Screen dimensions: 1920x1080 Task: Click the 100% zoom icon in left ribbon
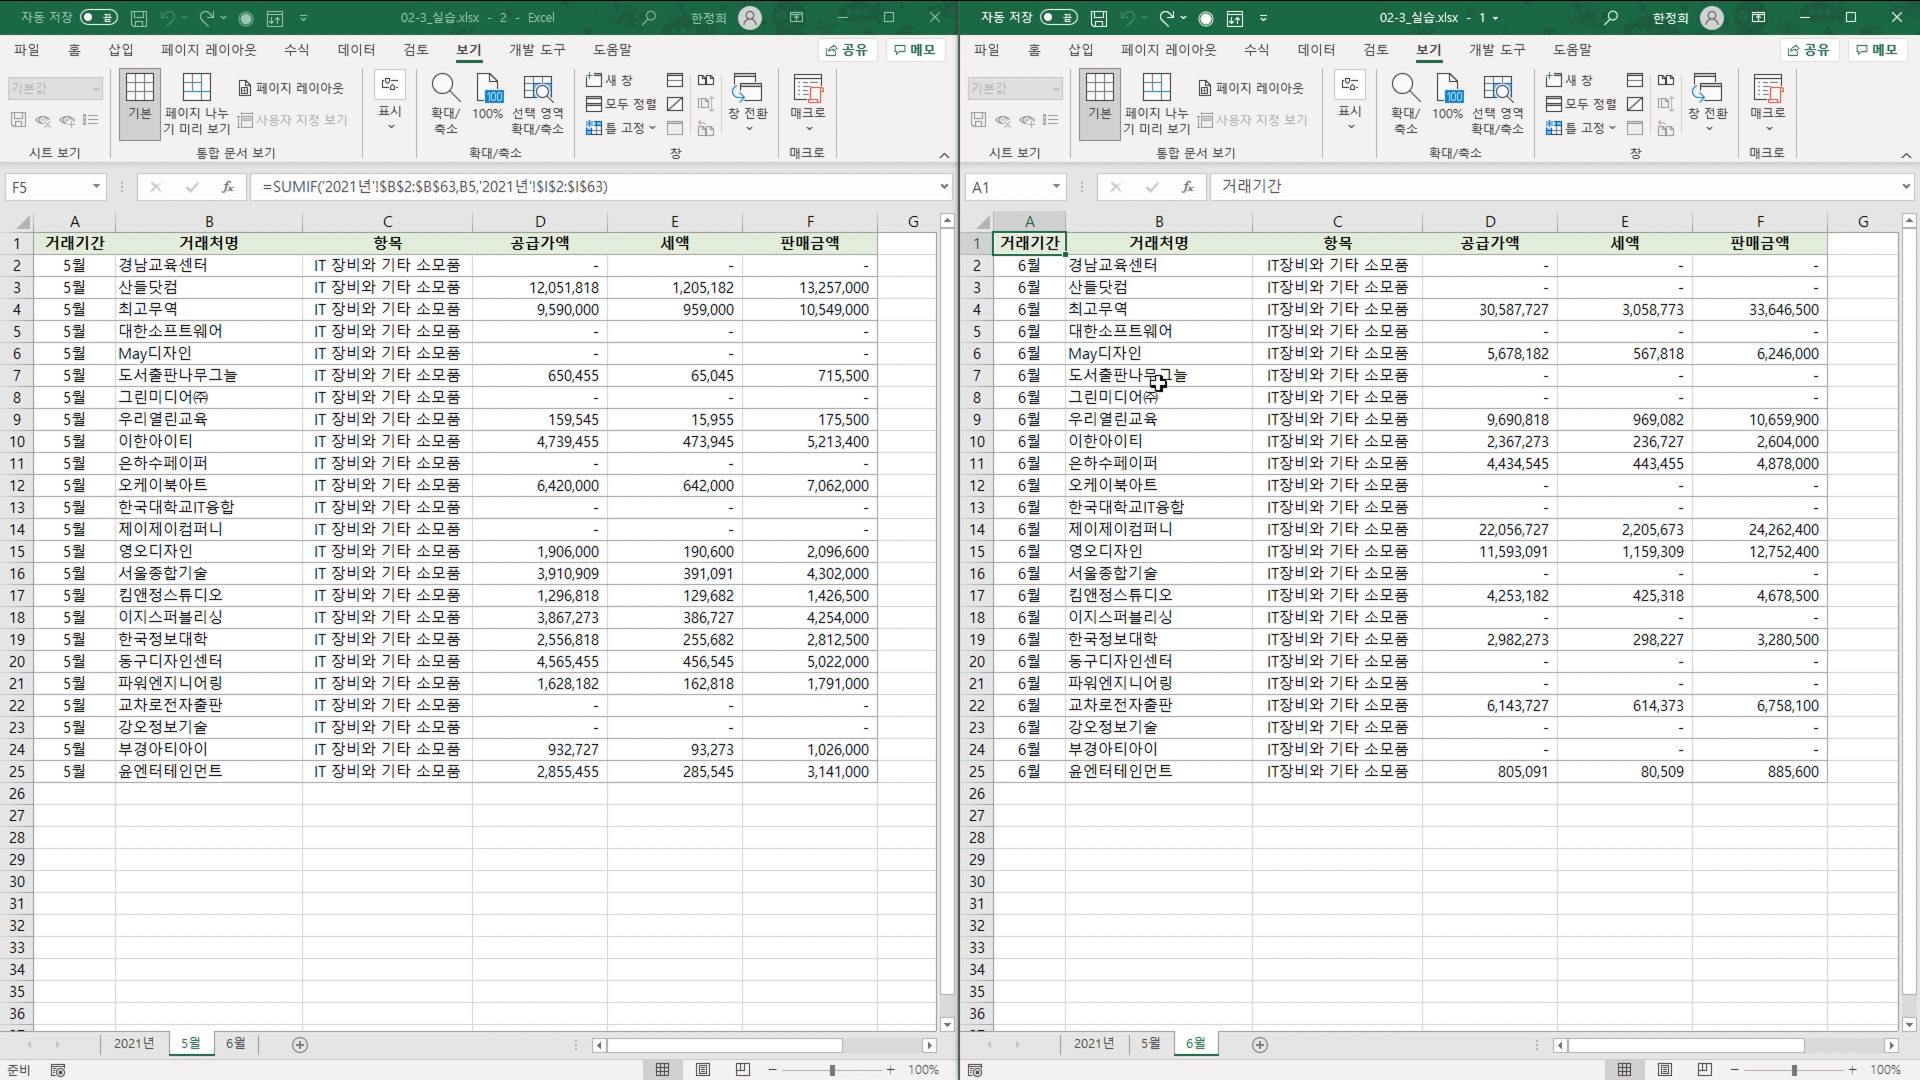tap(488, 90)
